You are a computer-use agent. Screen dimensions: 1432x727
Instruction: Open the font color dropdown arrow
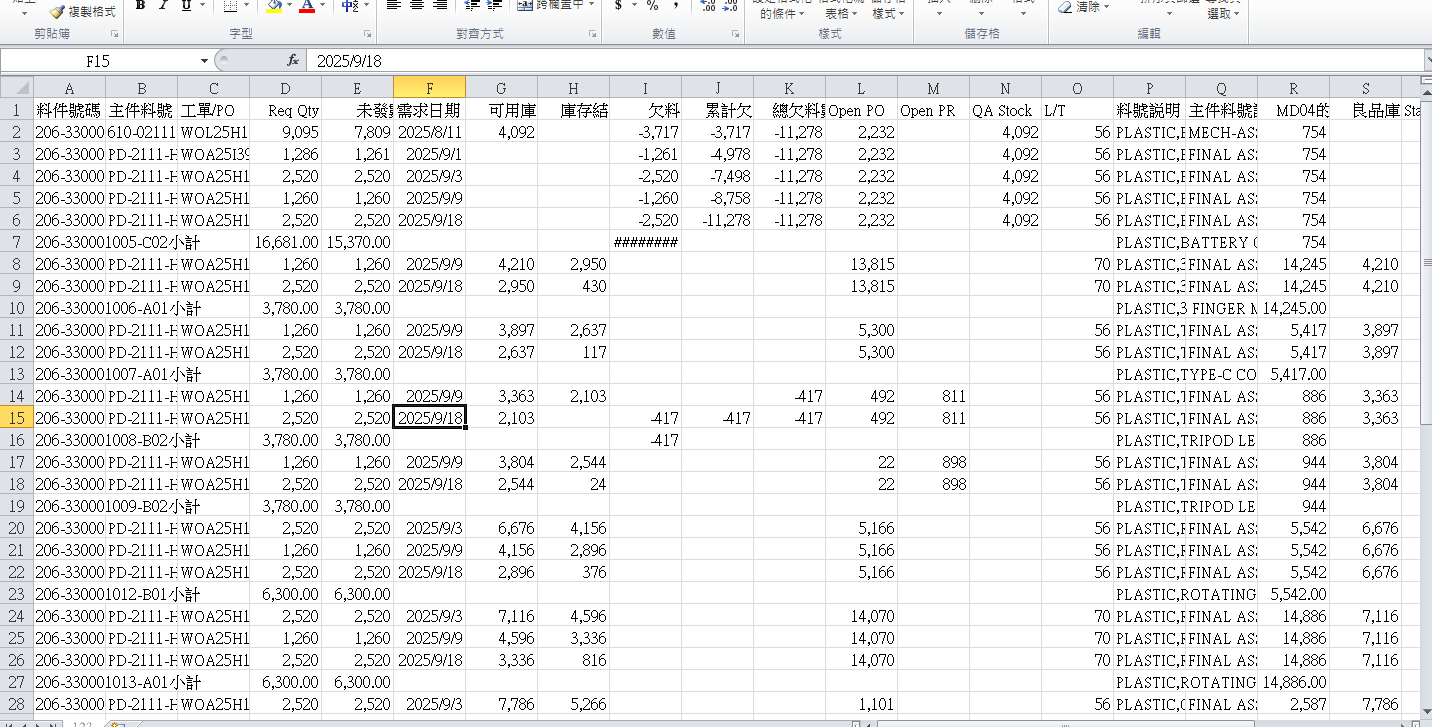point(323,6)
